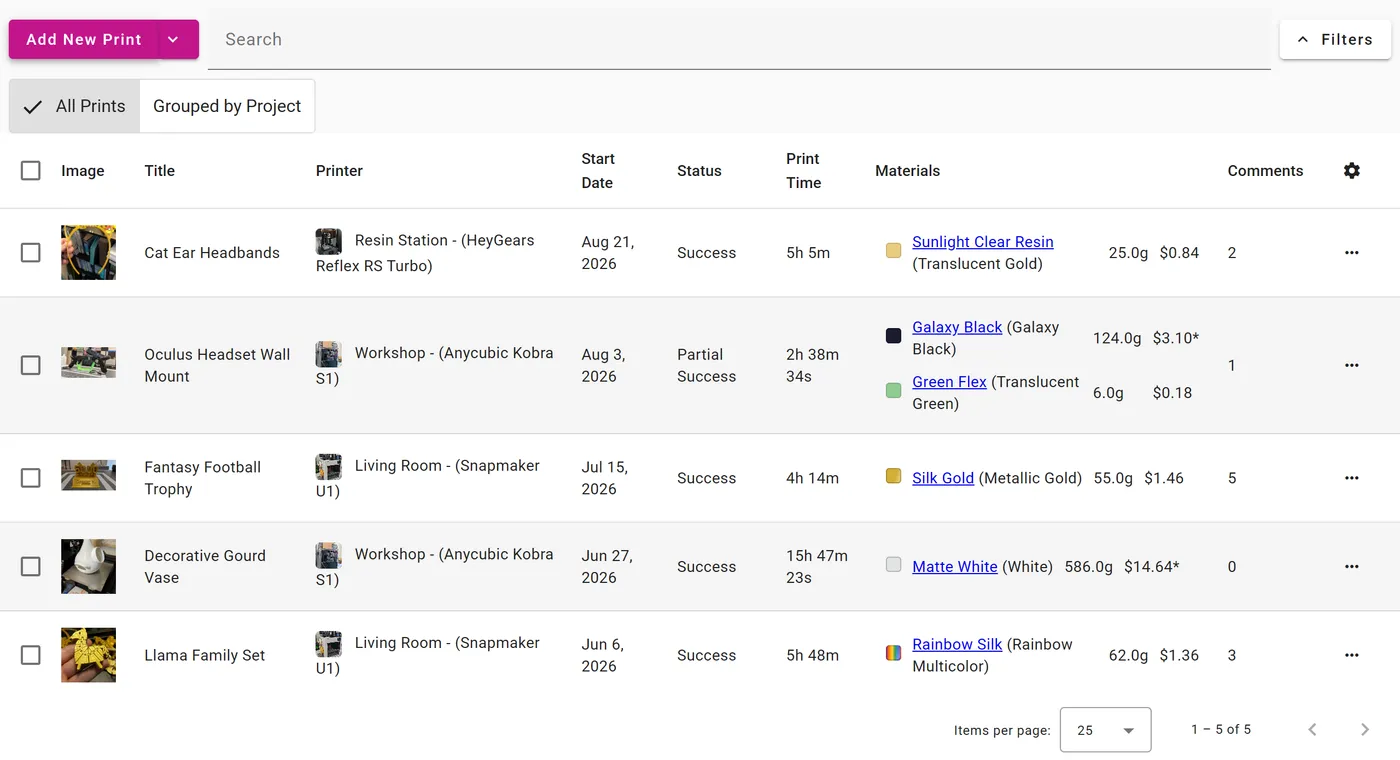Switch to All Prints view

(x=75, y=106)
